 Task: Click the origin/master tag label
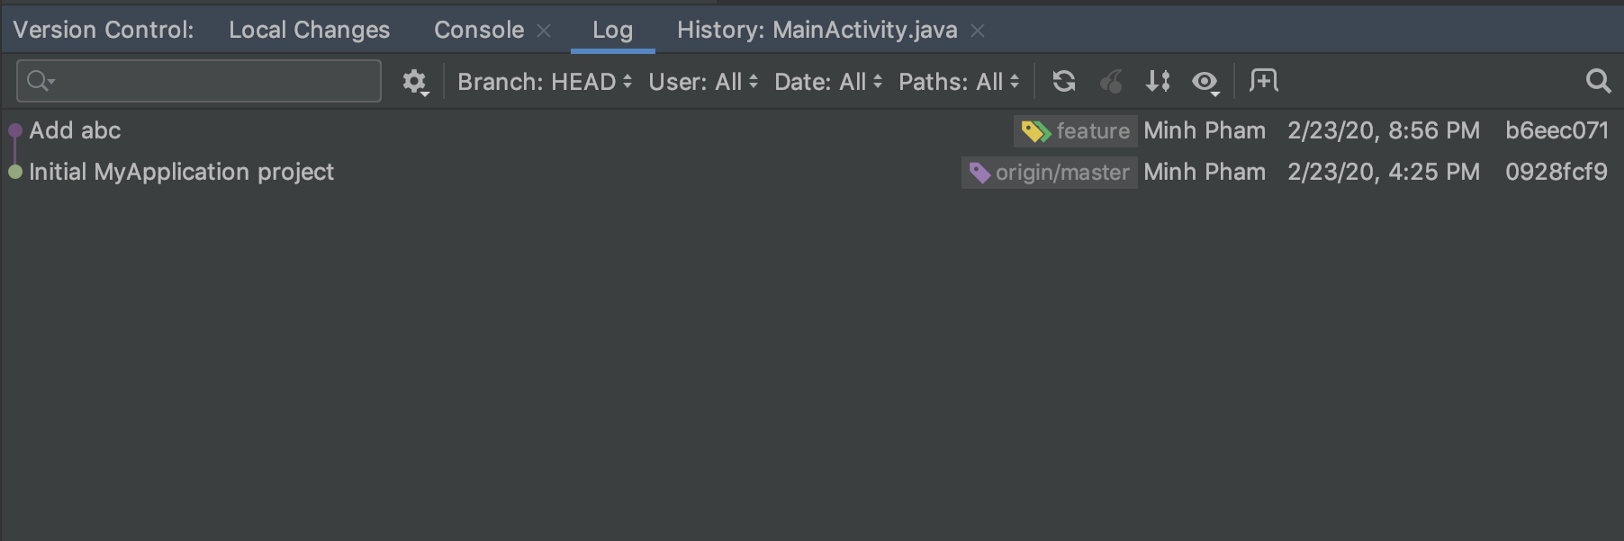pos(1049,173)
